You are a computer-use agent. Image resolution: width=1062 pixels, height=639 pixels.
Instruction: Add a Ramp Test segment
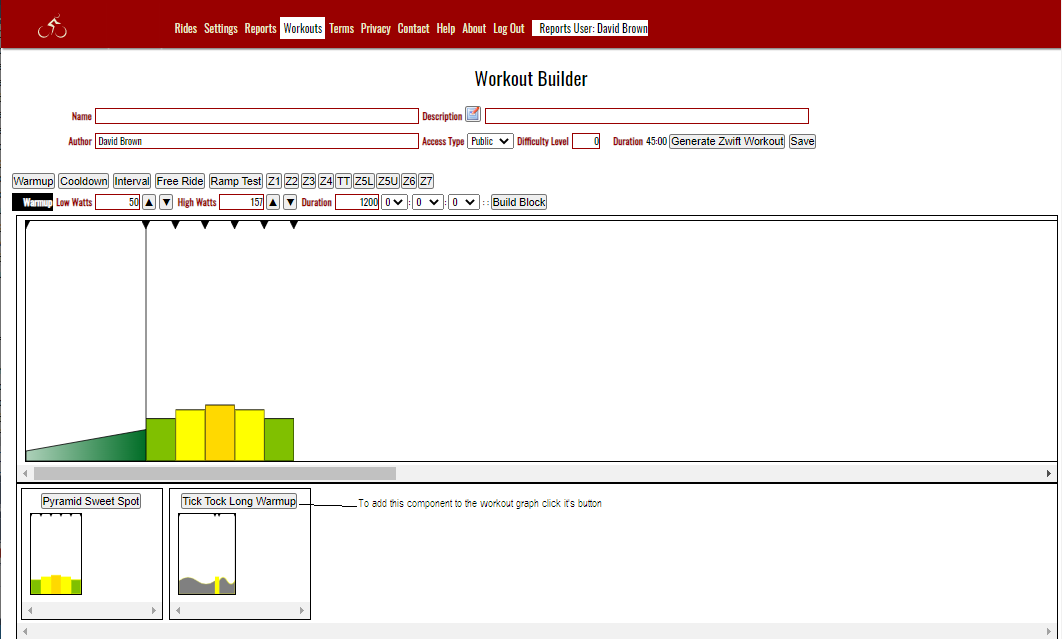coord(236,181)
